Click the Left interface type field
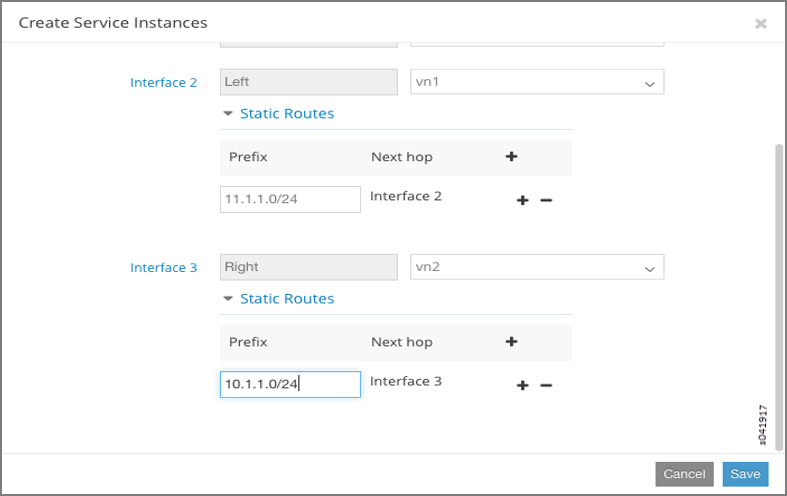Image resolution: width=787 pixels, height=496 pixels. (x=308, y=82)
